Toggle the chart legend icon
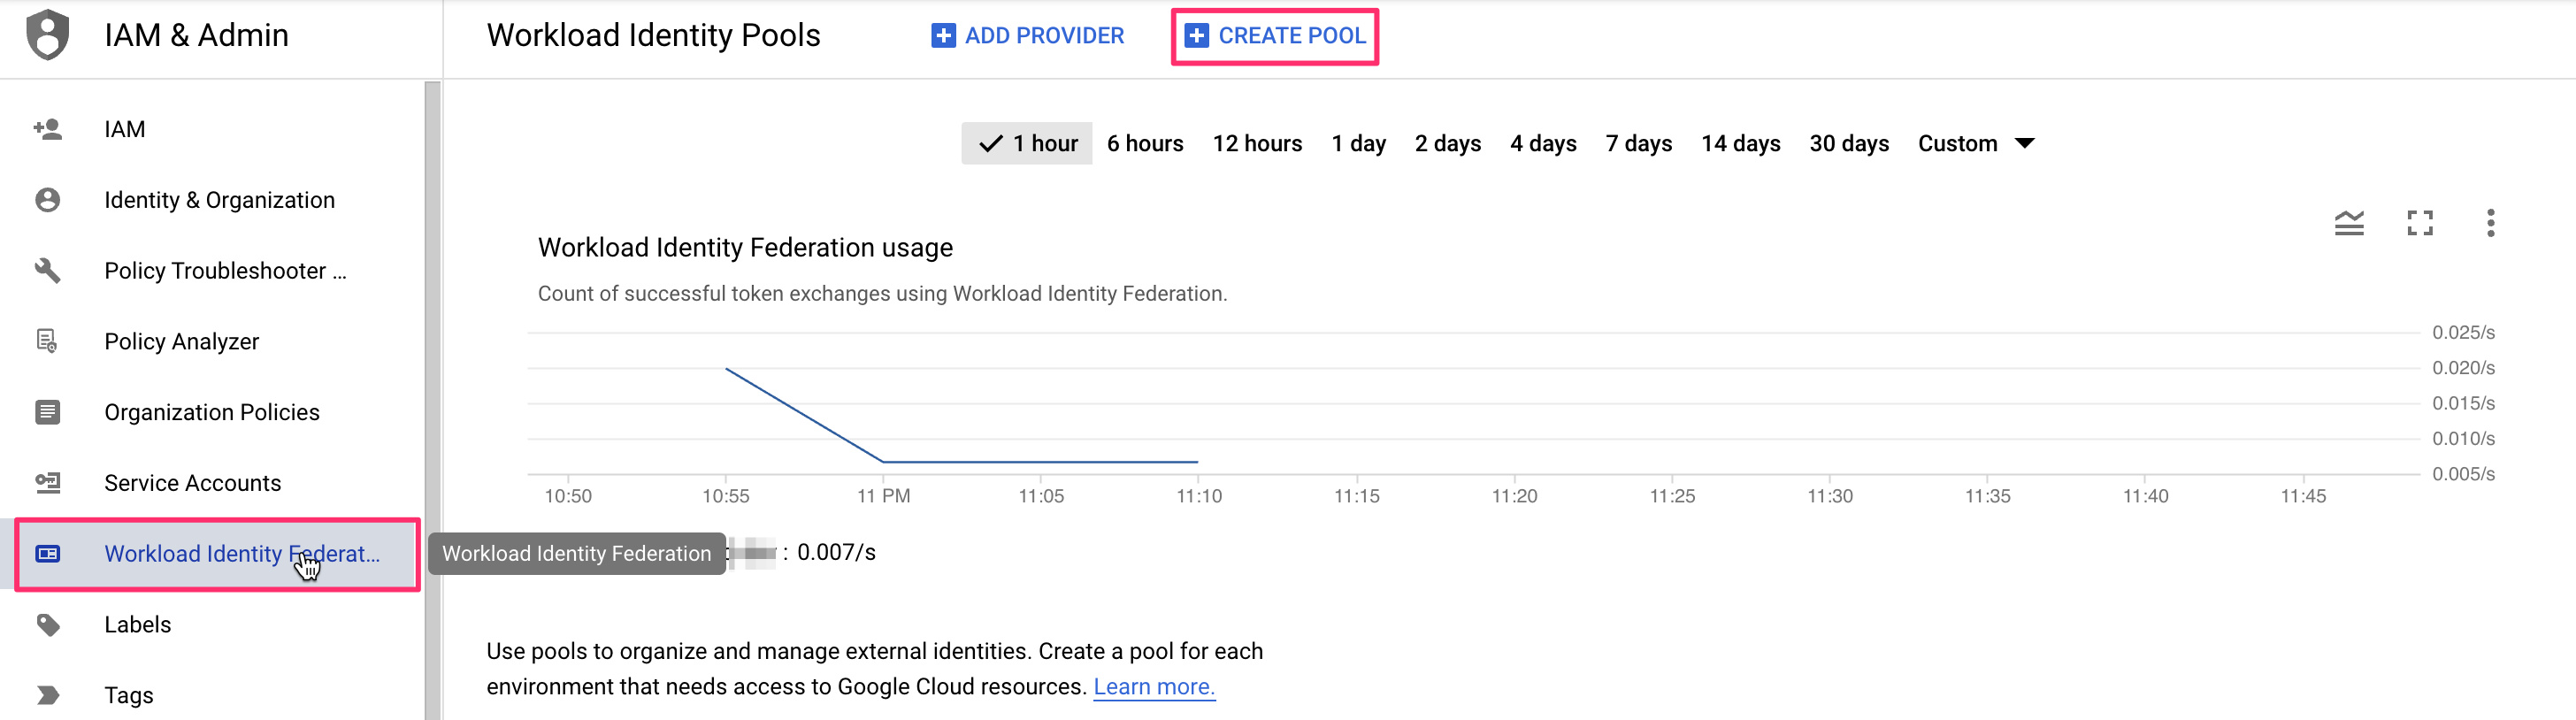2576x720 pixels. coord(2348,223)
